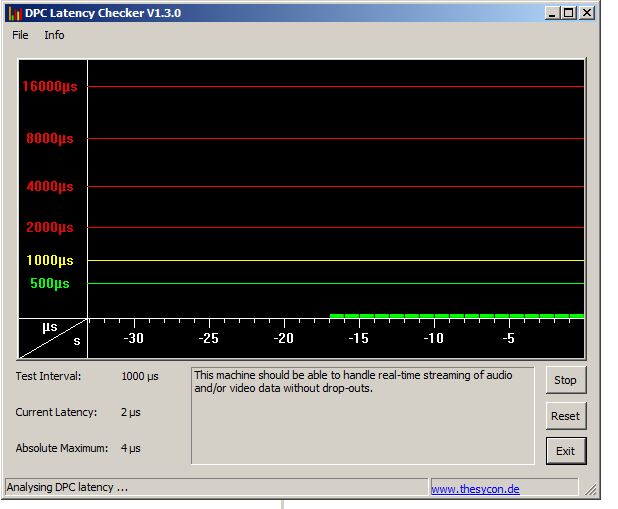This screenshot has height=509, width=618.
Task: Click the 1000 µs test interval value
Action: tap(140, 376)
